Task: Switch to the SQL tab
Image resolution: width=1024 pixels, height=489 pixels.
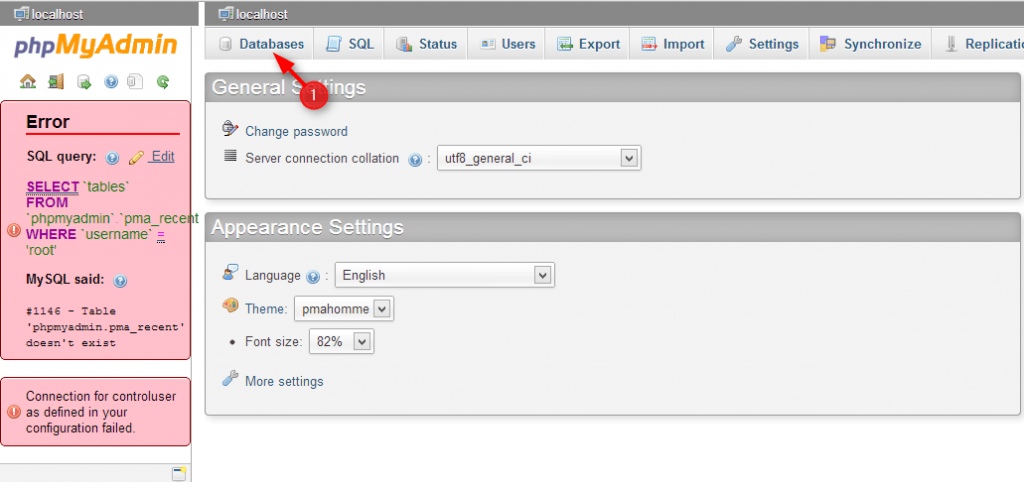Action: (349, 44)
